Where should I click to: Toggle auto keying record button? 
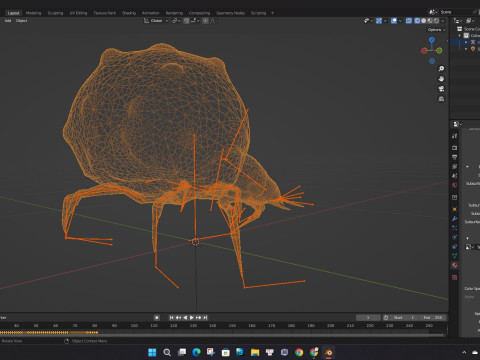tap(157, 318)
